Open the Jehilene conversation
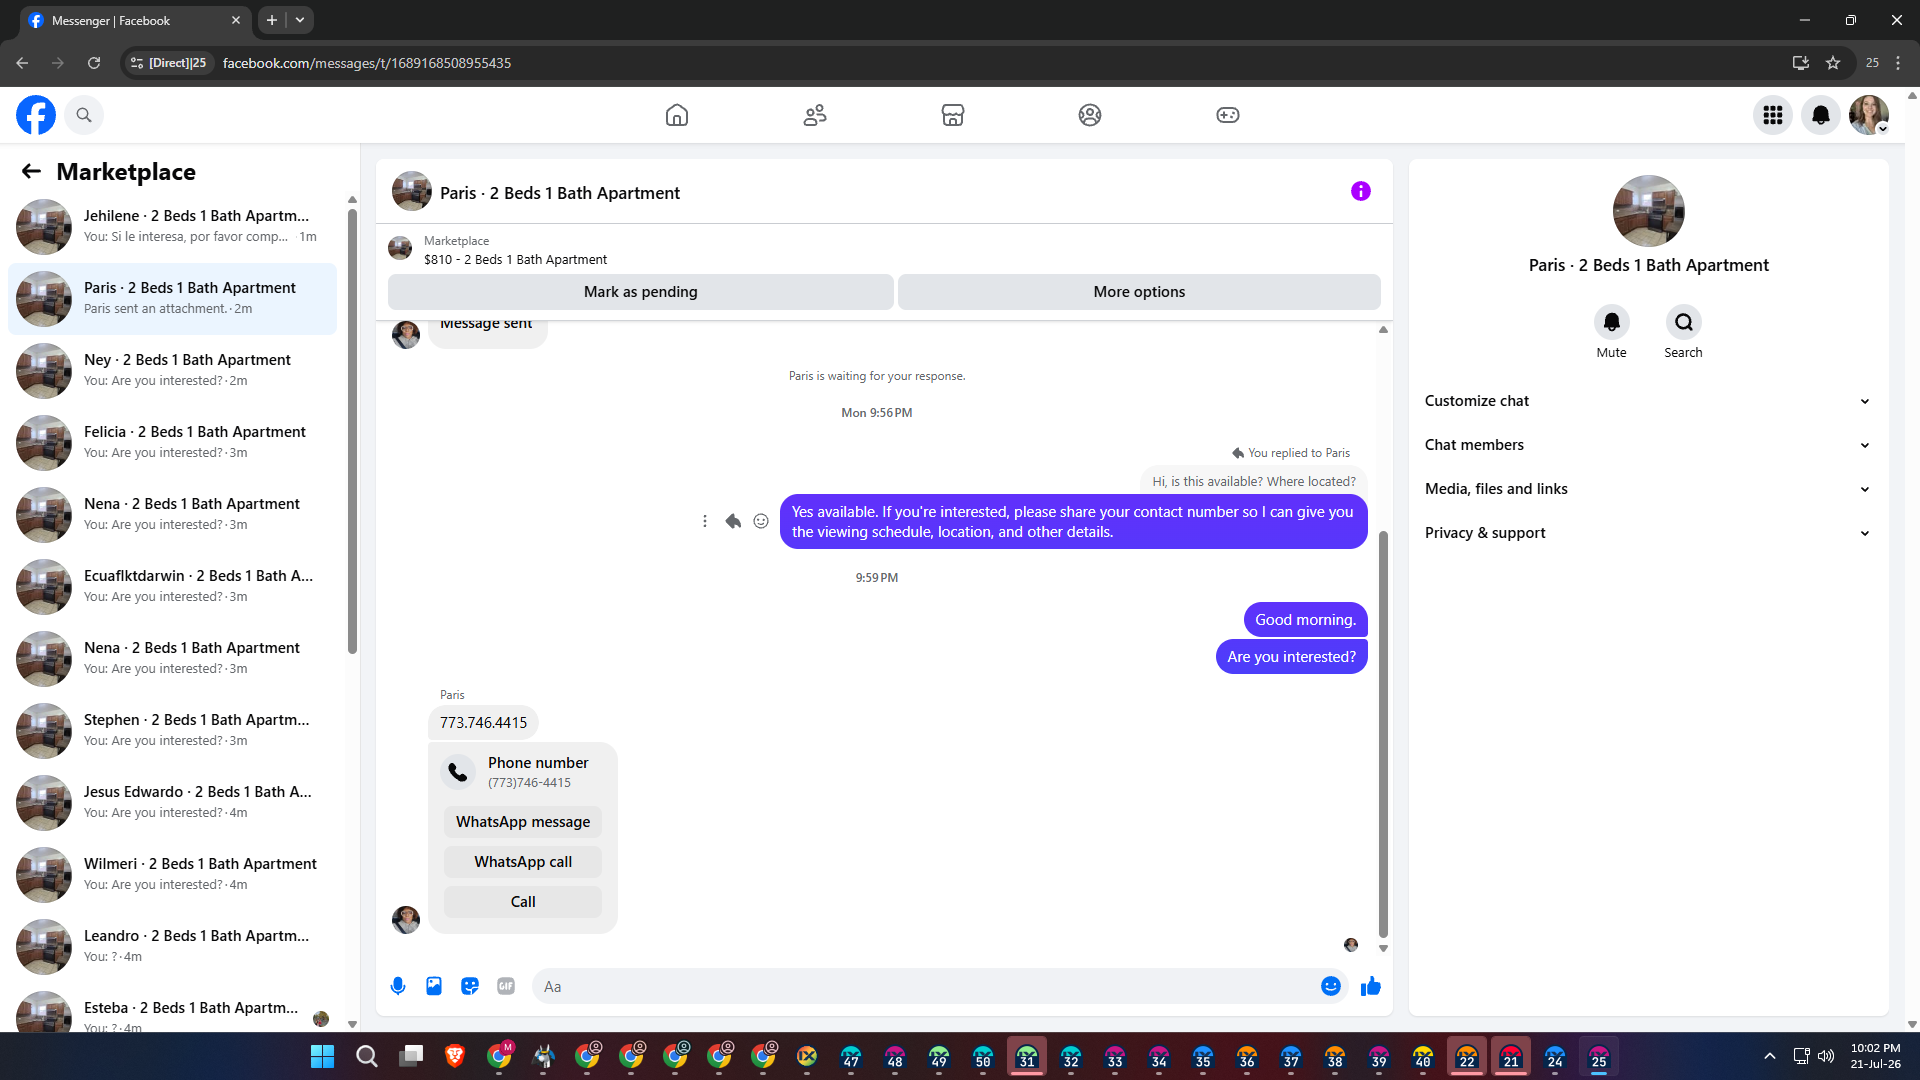The width and height of the screenshot is (1920, 1080). point(173,227)
